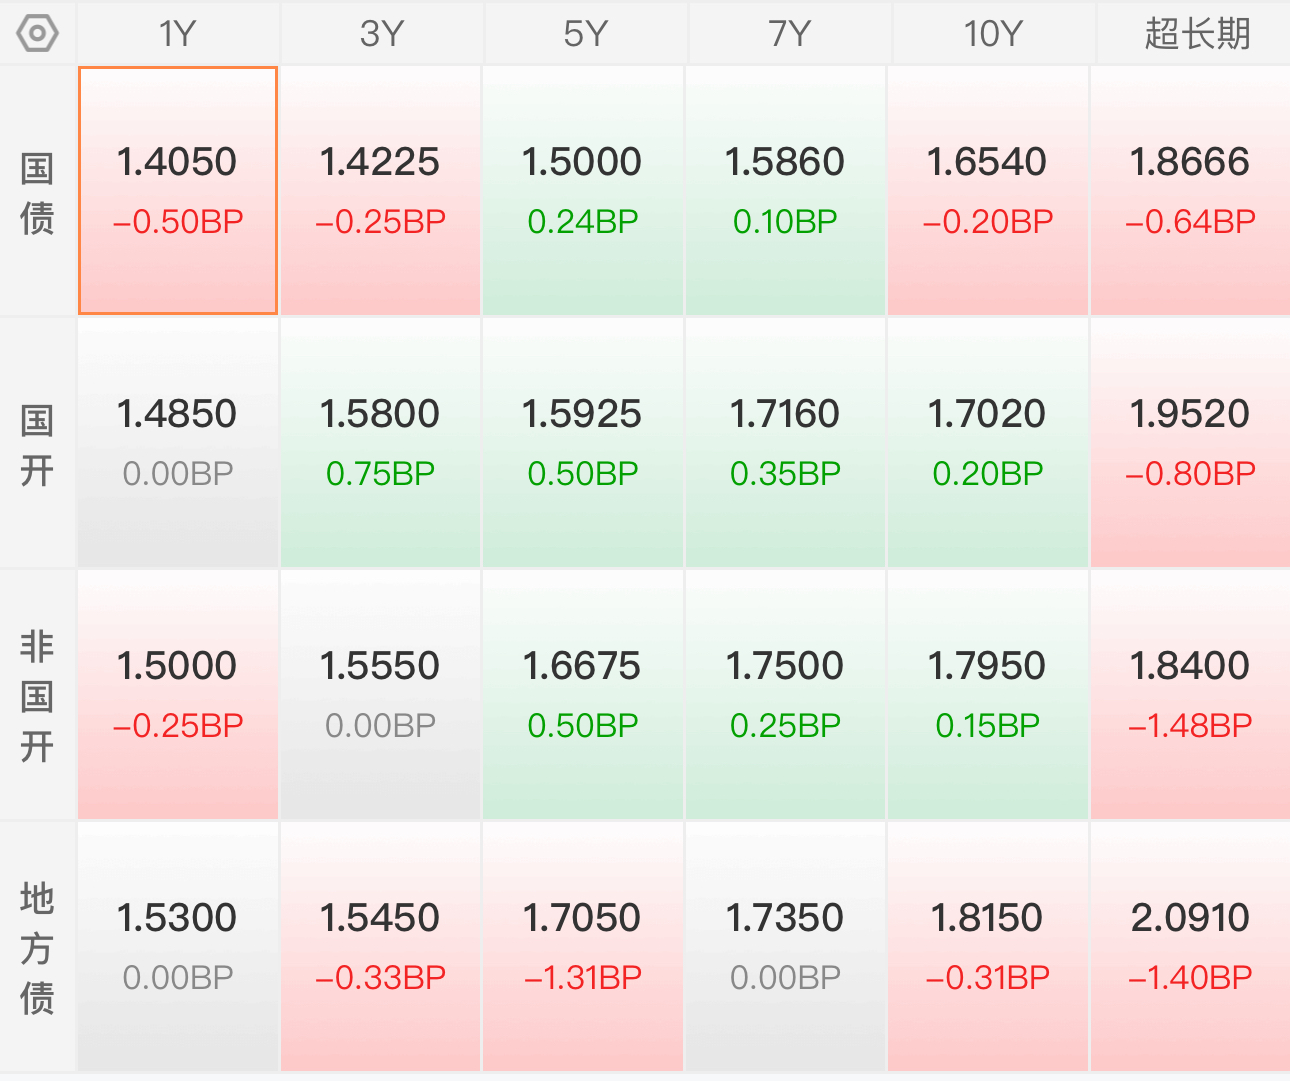Click the 非国开 5Y cell 1.6675
Image resolution: width=1290 pixels, height=1081 pixels.
[583, 694]
